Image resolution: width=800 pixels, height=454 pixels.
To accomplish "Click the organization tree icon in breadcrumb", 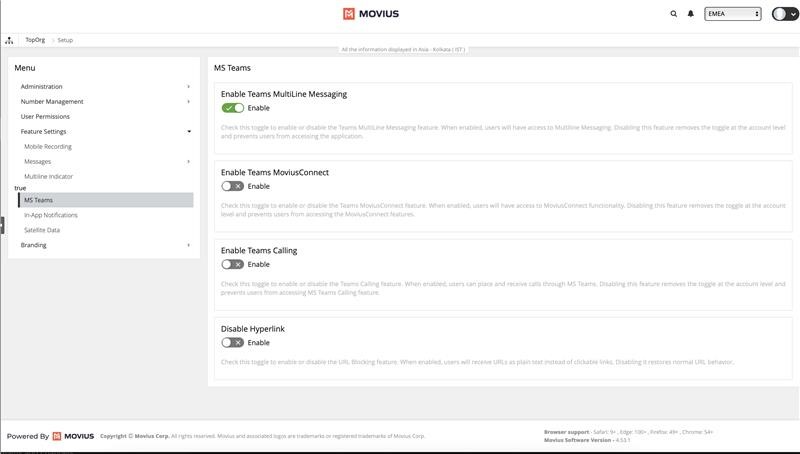I will pyautogui.click(x=9, y=40).
